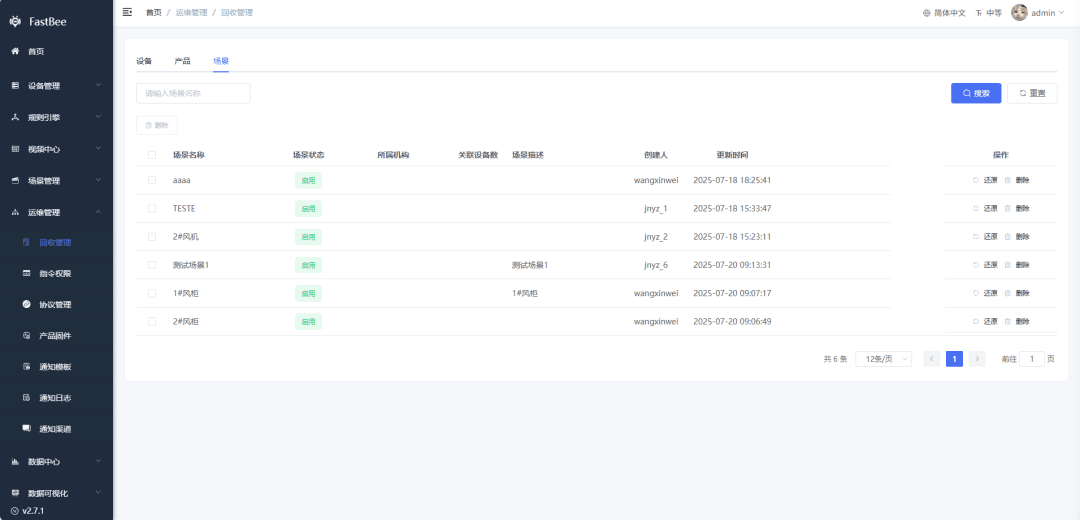Select the 场景 tab
Image resolution: width=1080 pixels, height=520 pixels.
click(221, 61)
